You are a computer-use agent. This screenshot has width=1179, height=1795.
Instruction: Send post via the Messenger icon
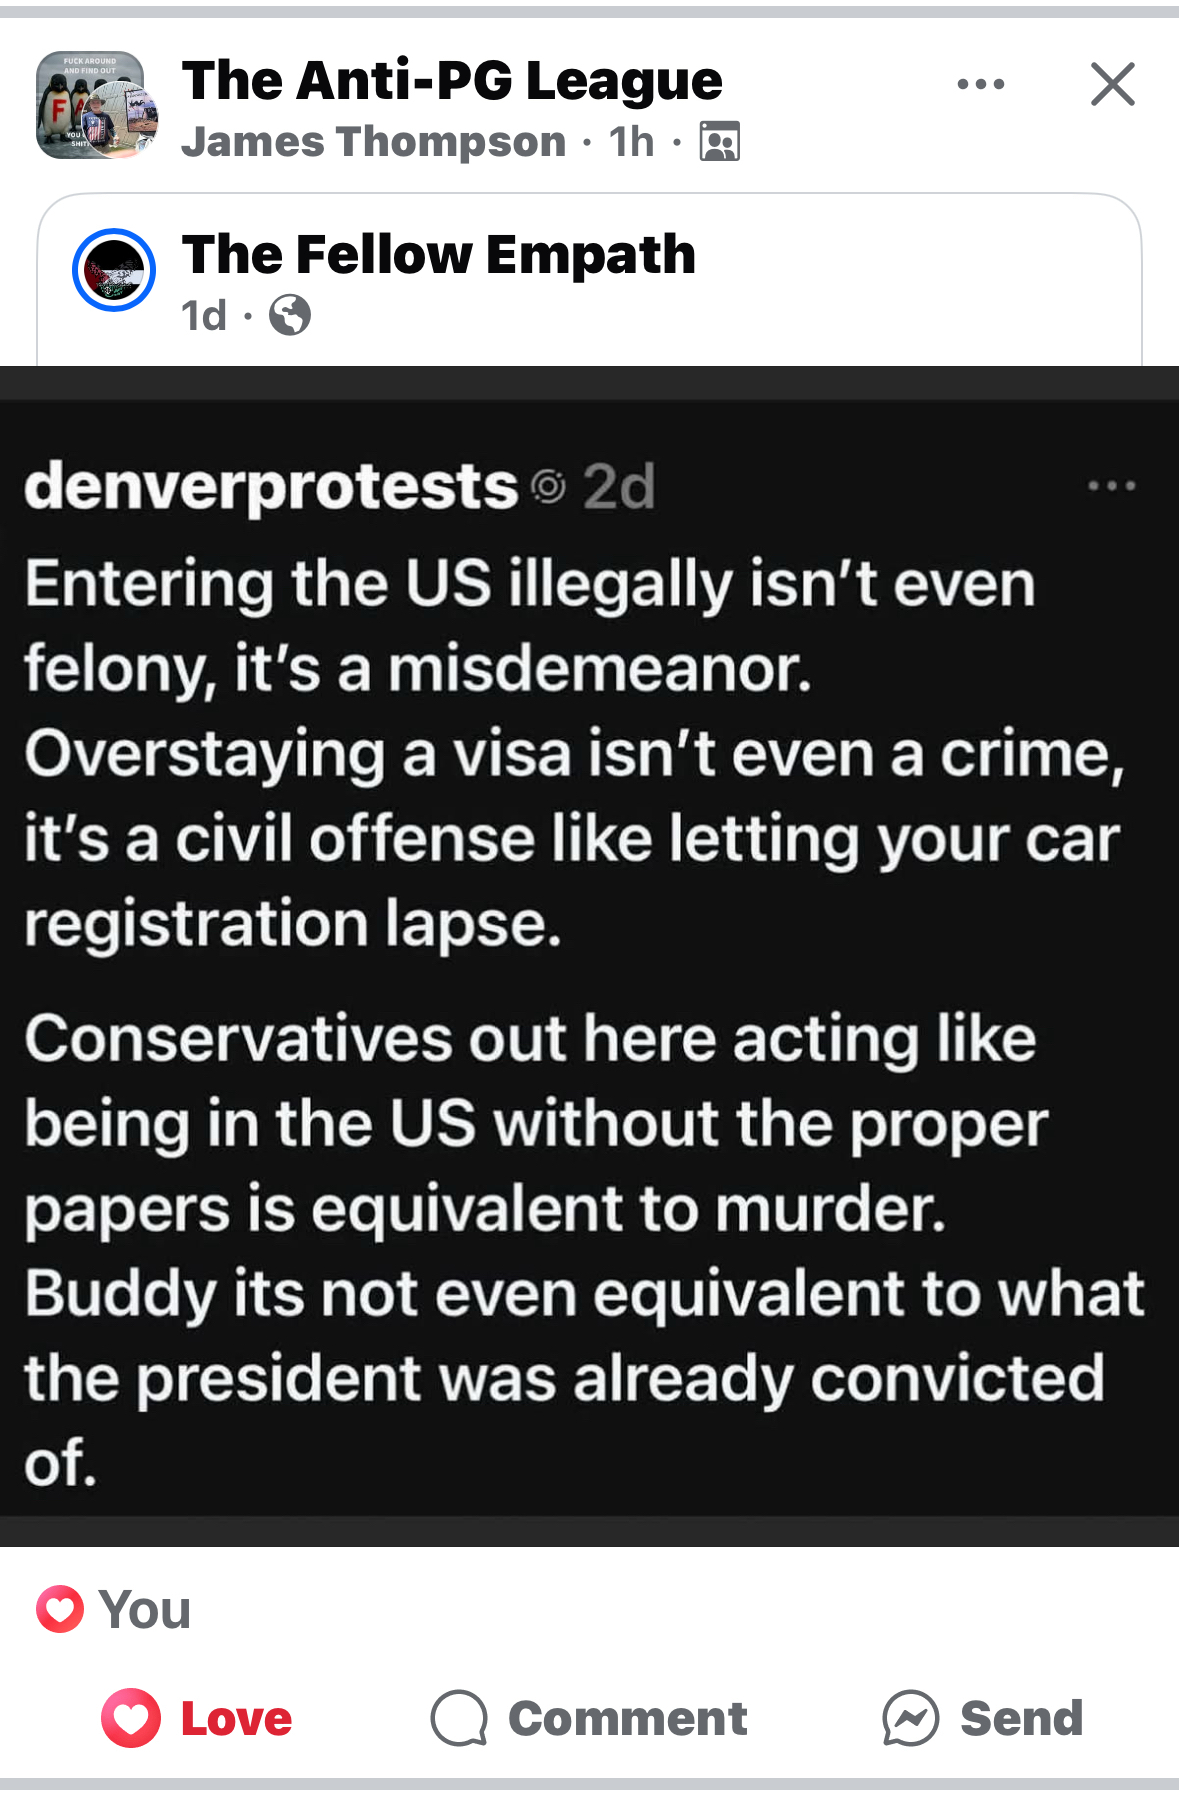point(910,1718)
